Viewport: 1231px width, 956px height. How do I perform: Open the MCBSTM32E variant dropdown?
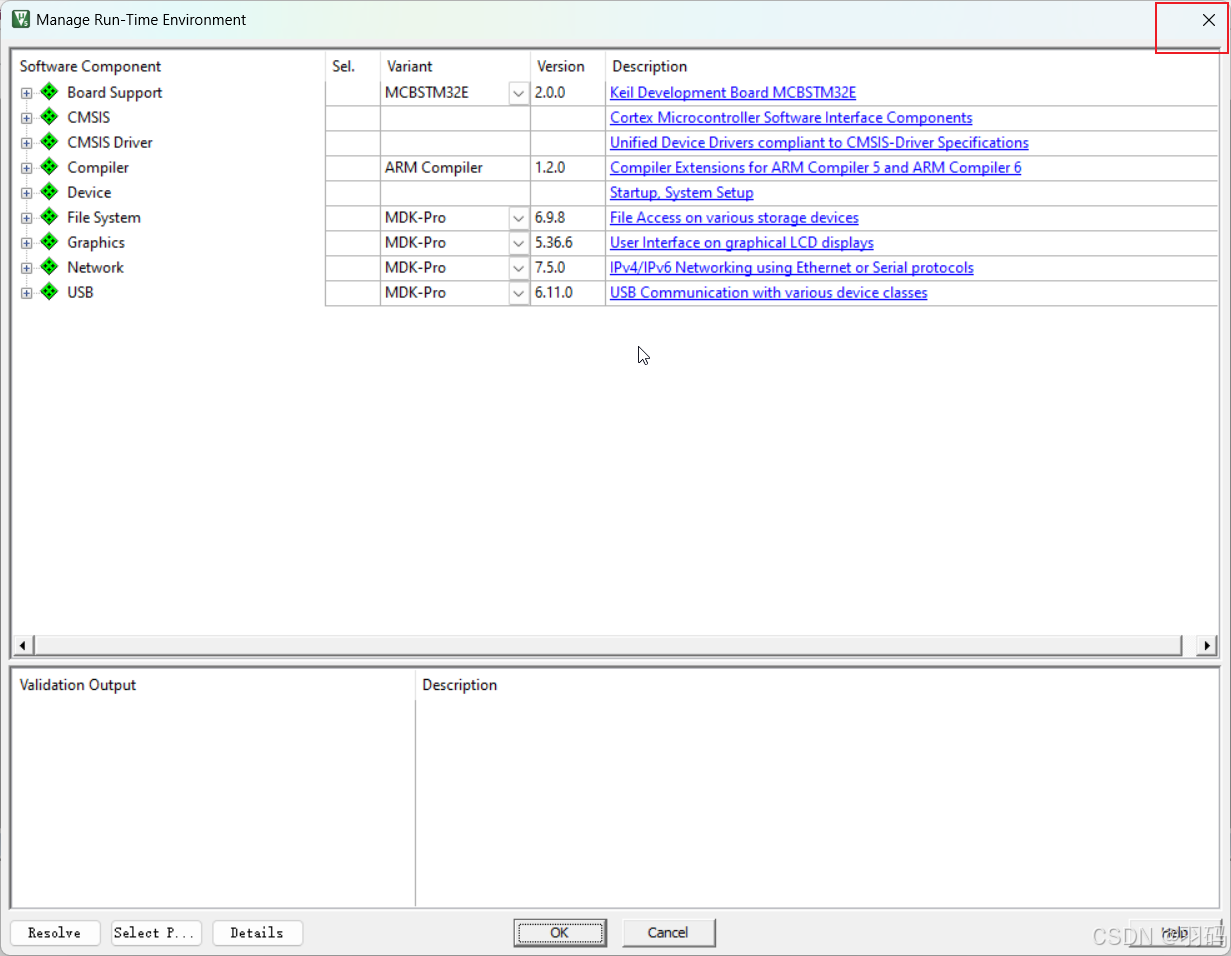point(519,93)
